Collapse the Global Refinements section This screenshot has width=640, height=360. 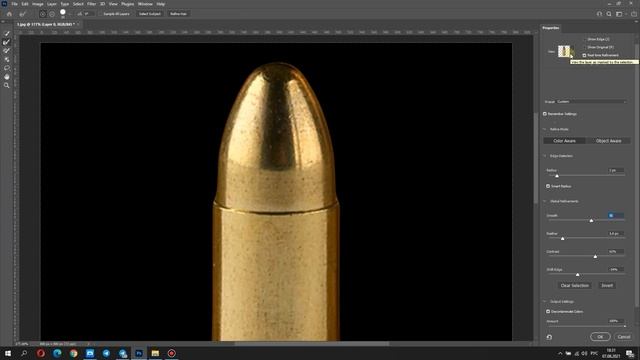point(545,201)
